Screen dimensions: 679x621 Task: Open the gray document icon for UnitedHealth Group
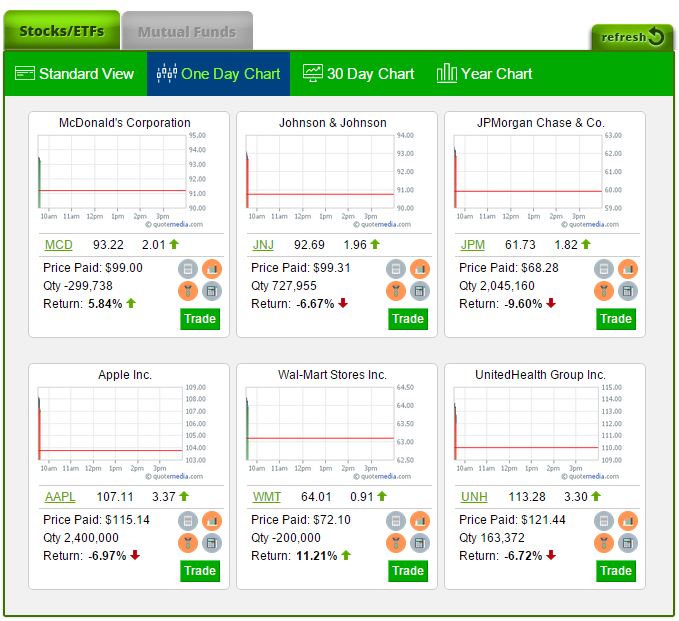[x=604, y=521]
